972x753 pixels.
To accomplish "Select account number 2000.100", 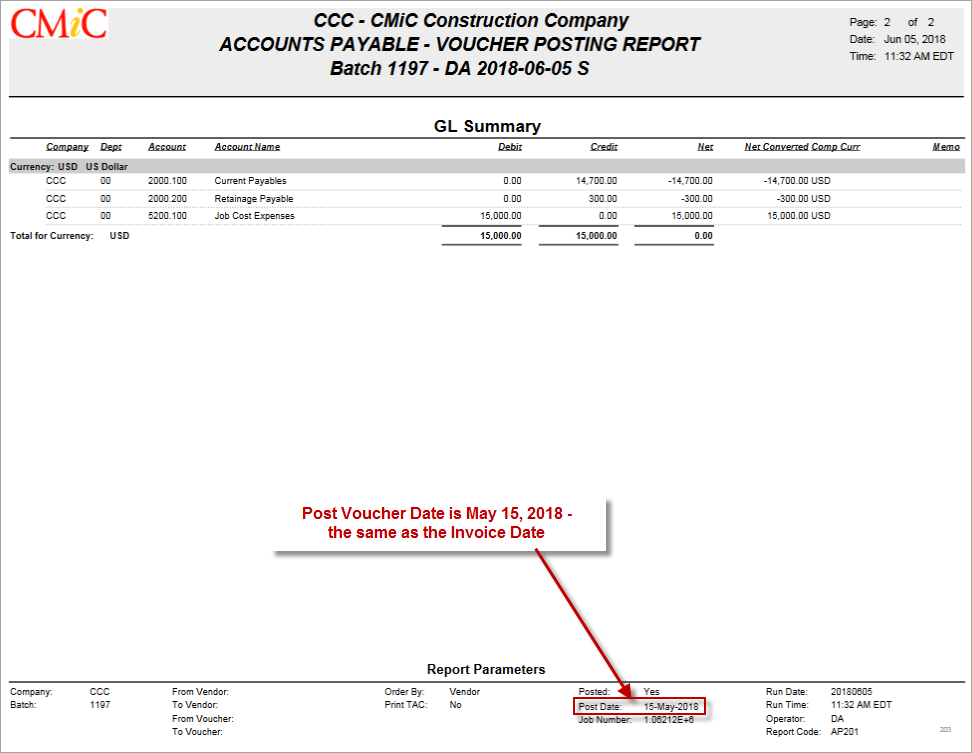I will pyautogui.click(x=167, y=181).
